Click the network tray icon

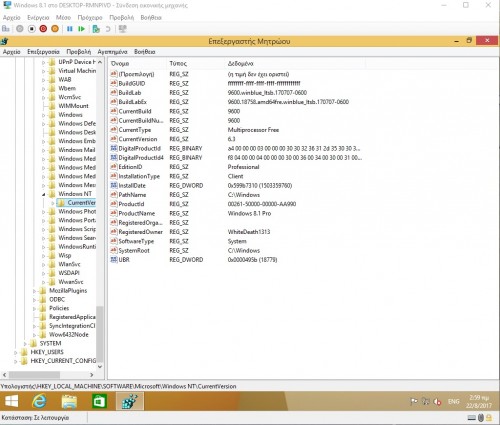tap(426, 401)
